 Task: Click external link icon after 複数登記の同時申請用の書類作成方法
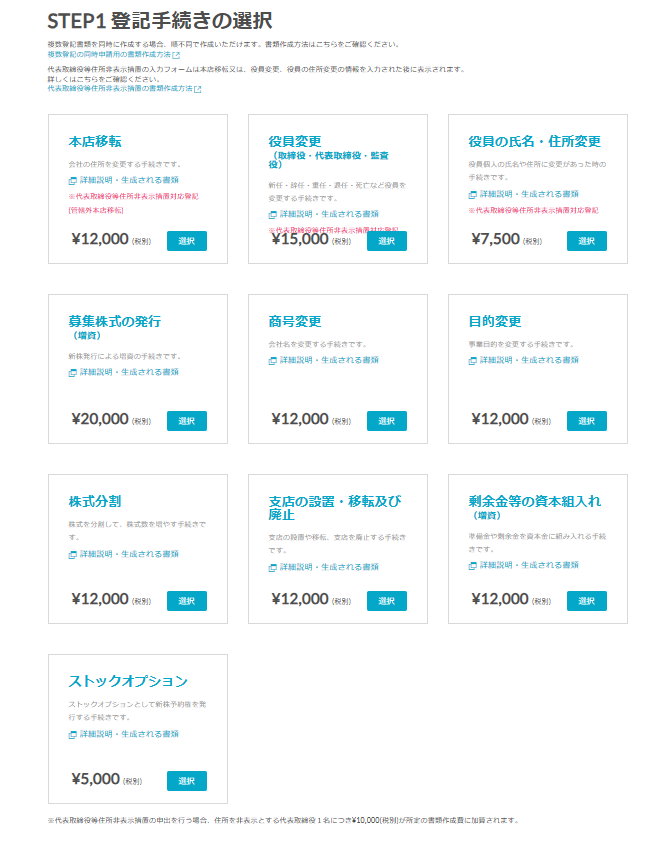[x=176, y=55]
